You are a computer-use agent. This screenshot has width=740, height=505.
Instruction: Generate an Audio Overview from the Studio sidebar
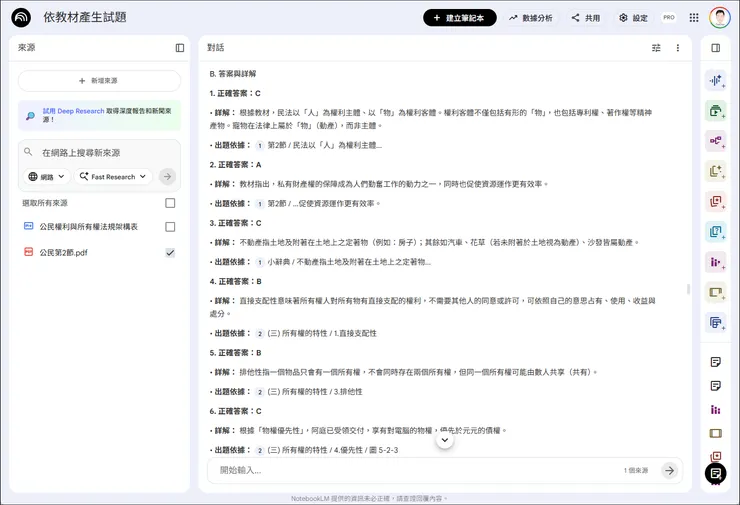coord(715,80)
